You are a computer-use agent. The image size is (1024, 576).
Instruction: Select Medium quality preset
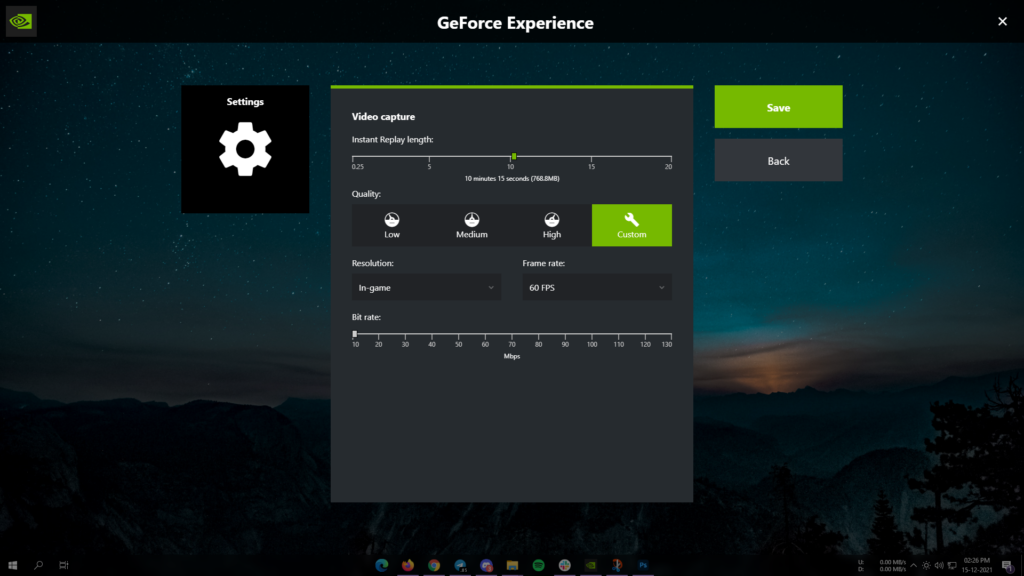click(x=471, y=225)
